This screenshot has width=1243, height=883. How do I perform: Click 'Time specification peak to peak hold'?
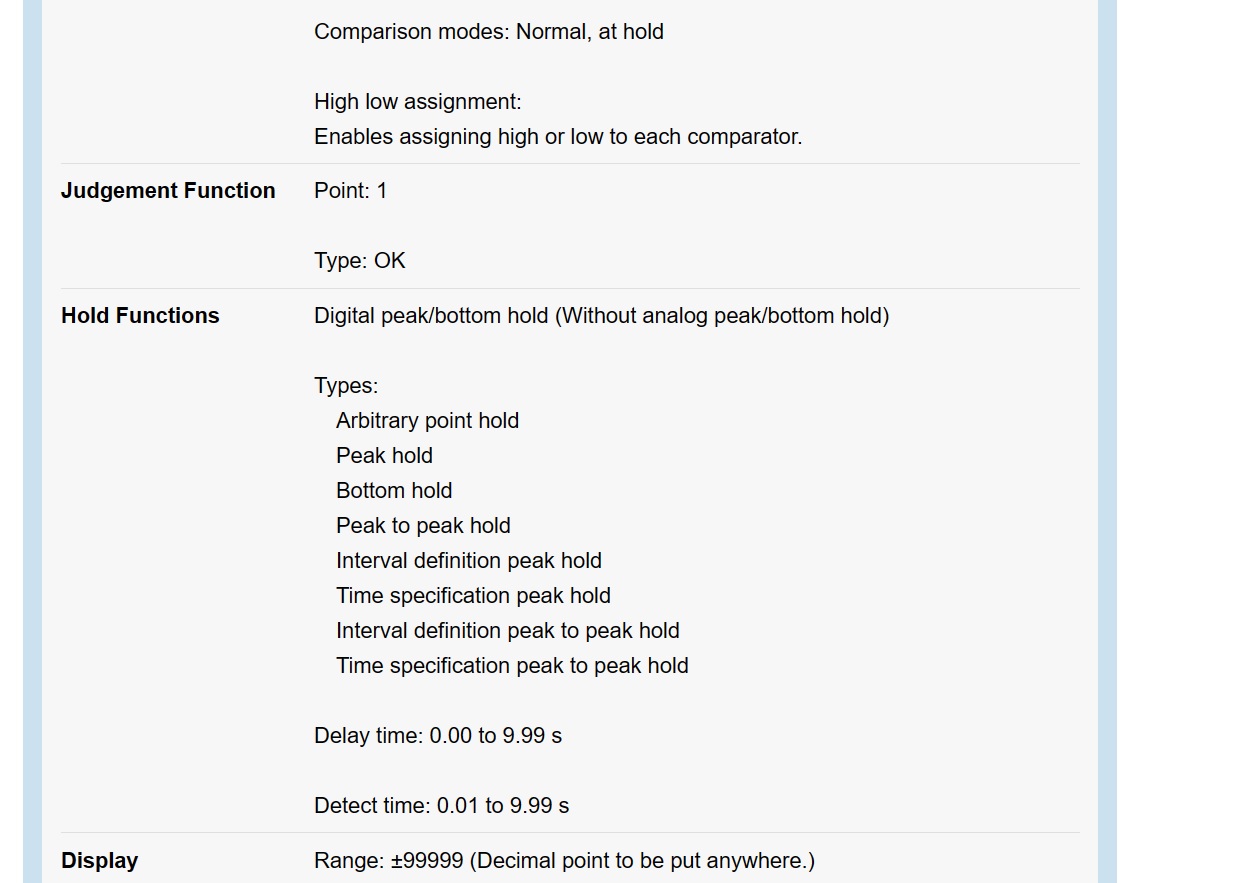pos(512,666)
